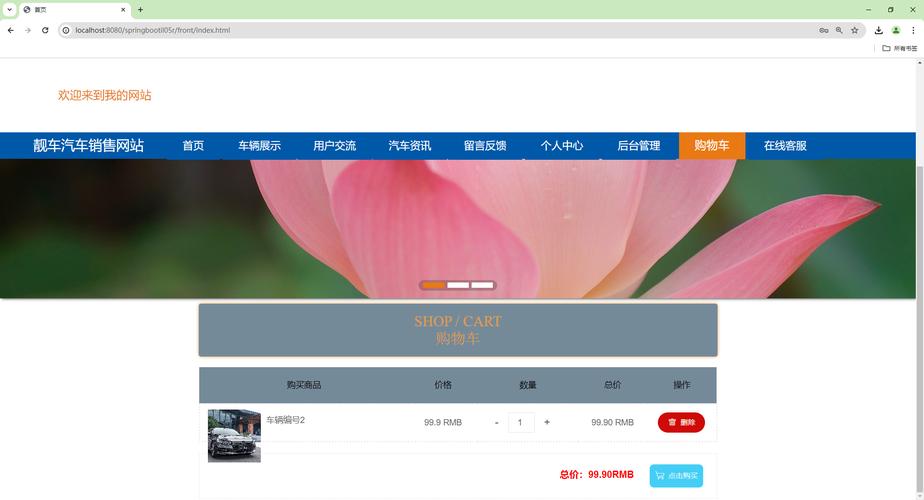Click the lotus banner image

coord(458,229)
